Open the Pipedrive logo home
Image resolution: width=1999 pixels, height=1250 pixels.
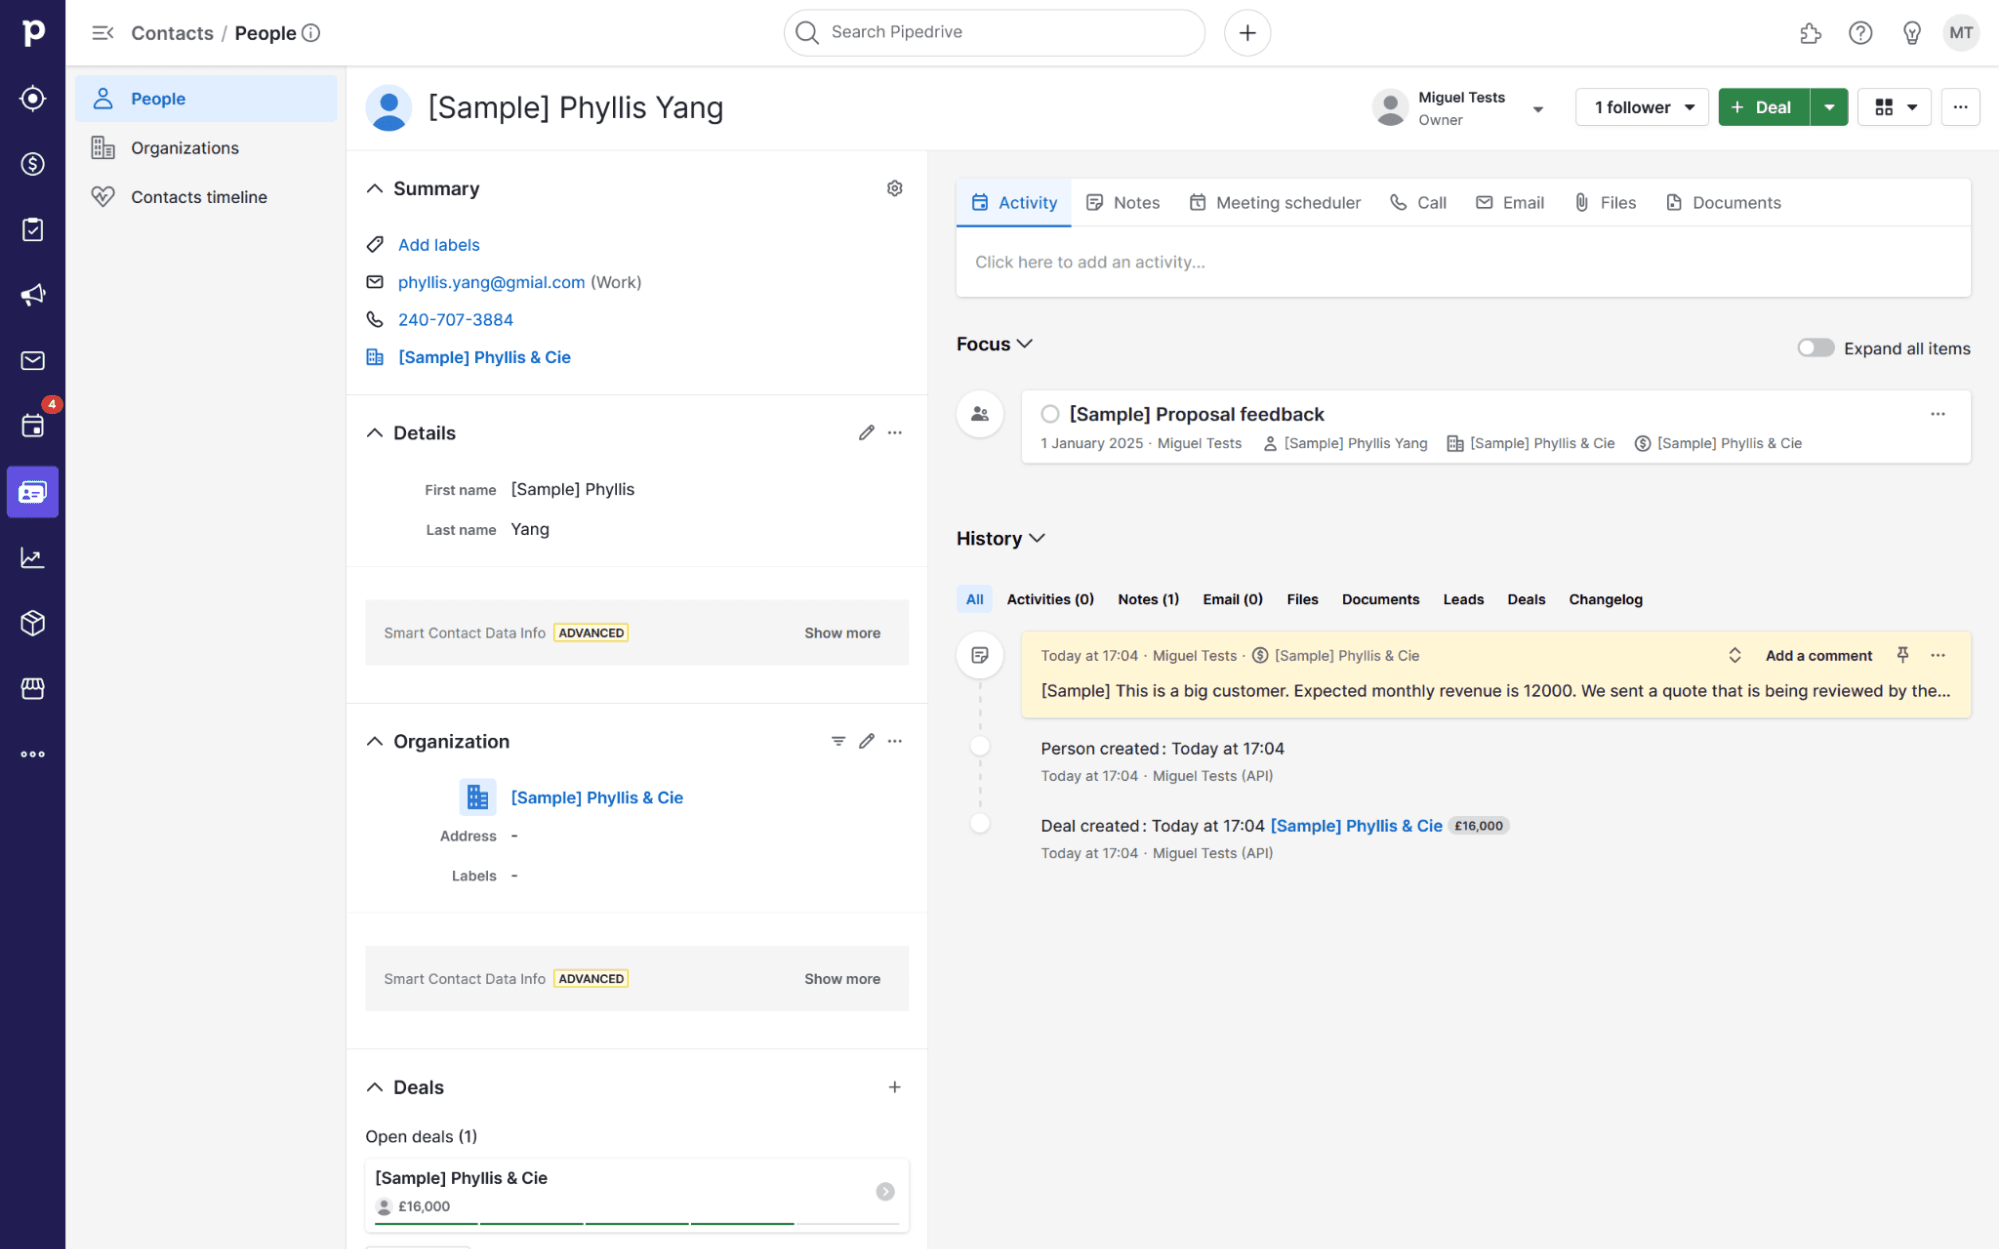click(33, 33)
